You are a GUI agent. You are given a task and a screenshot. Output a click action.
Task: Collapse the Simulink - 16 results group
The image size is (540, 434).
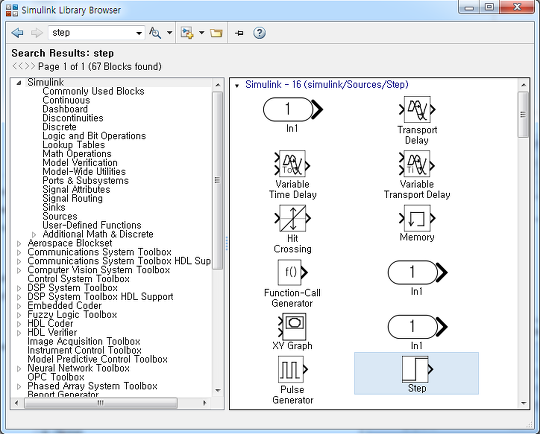(237, 85)
